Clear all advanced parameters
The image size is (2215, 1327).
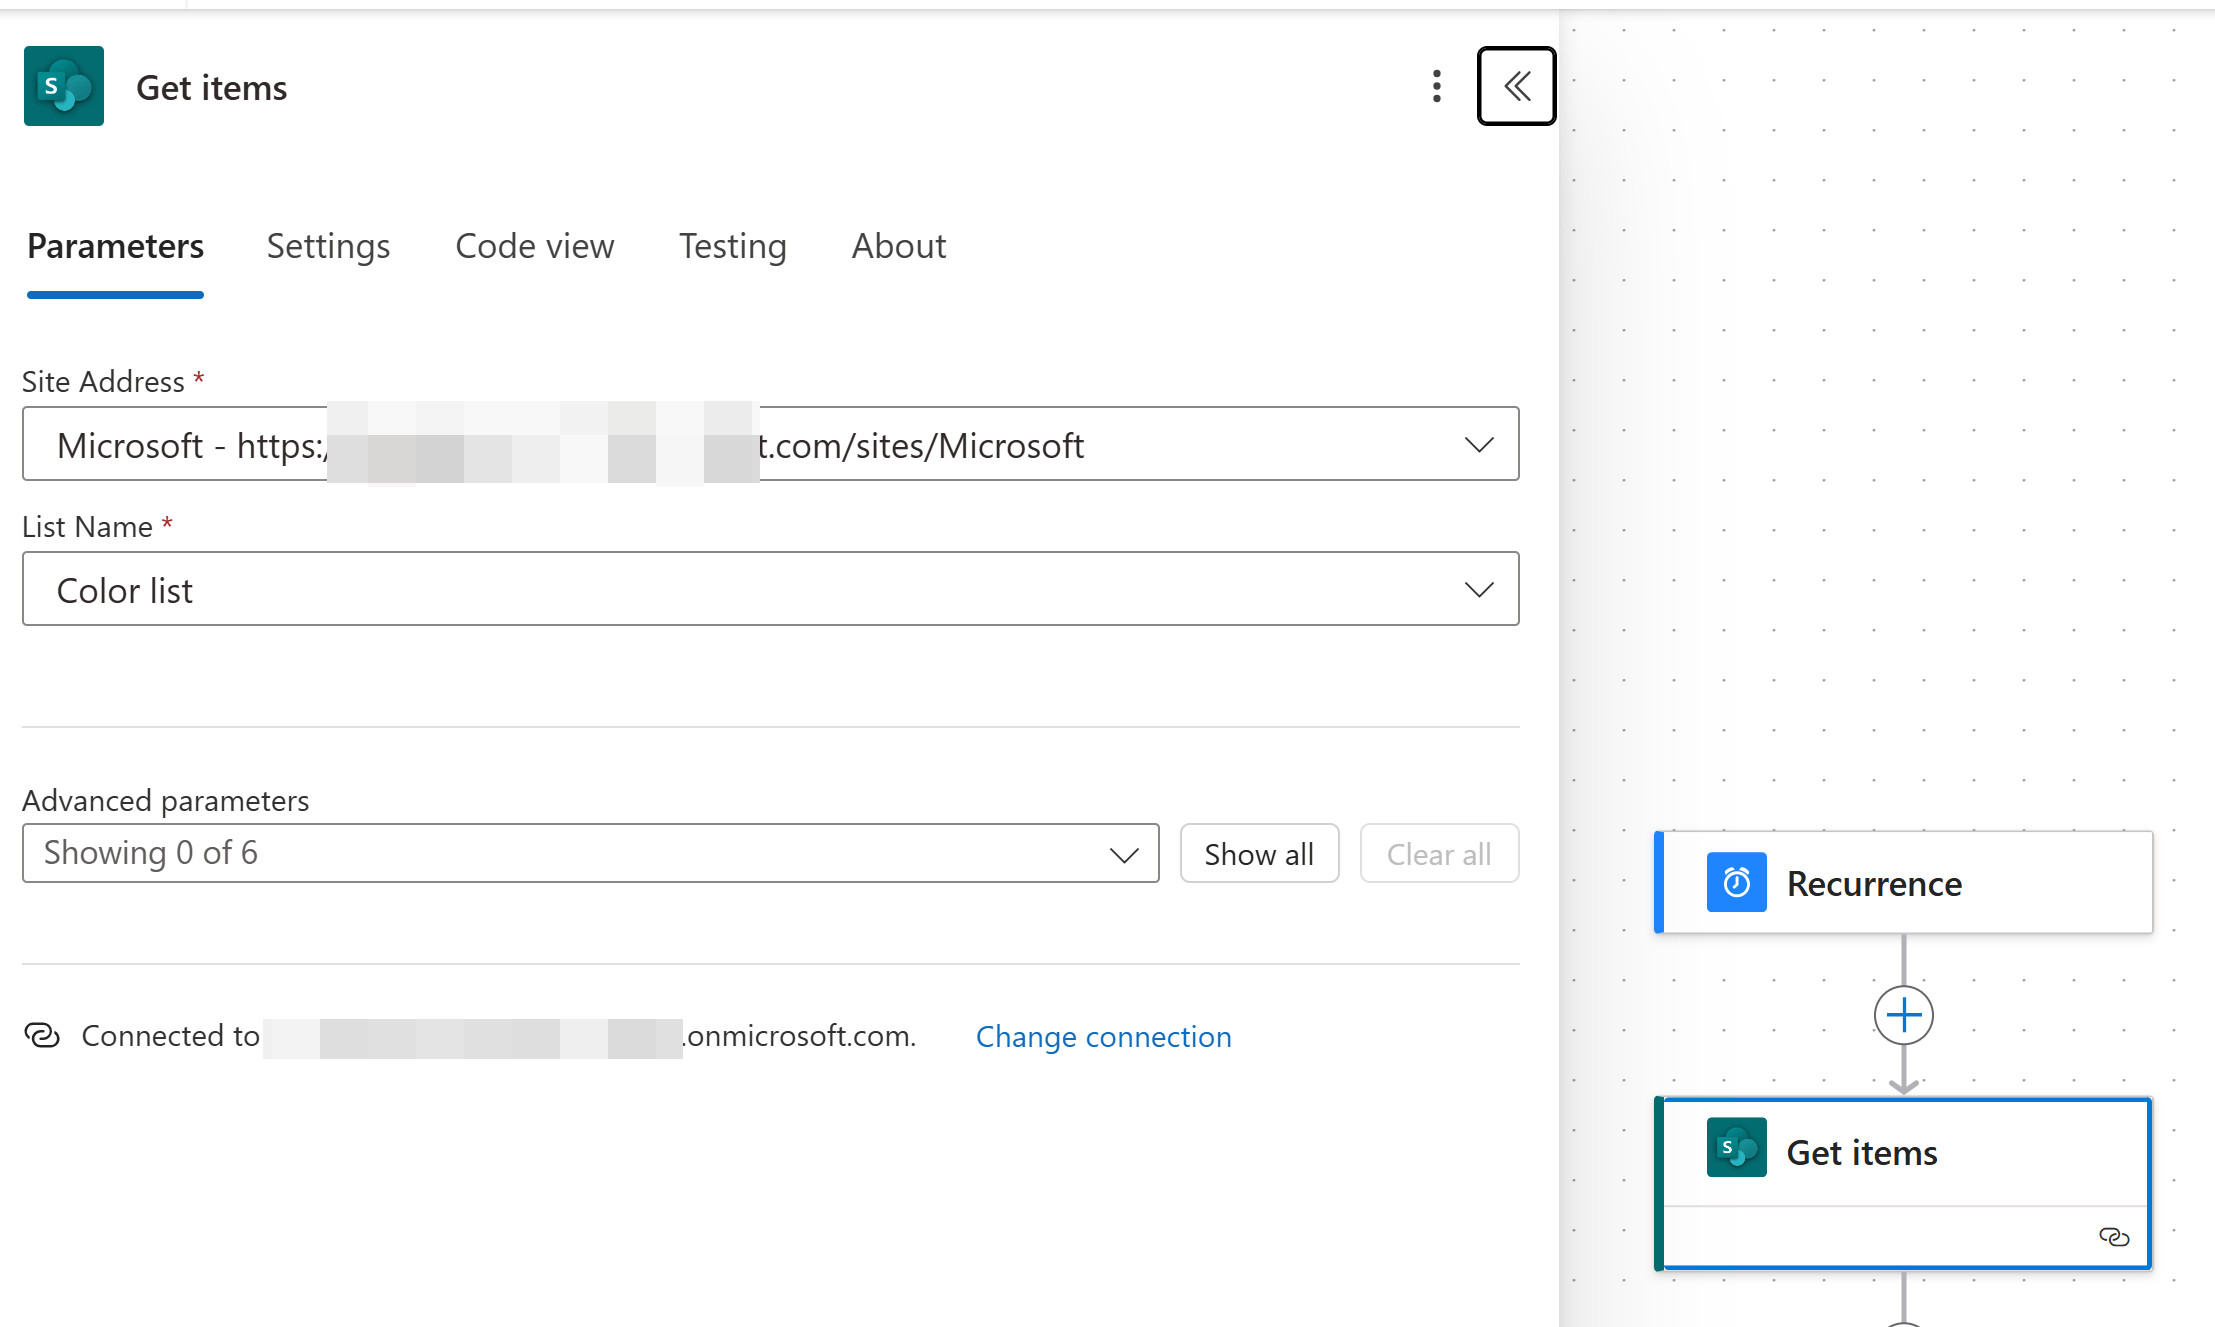pyautogui.click(x=1439, y=853)
